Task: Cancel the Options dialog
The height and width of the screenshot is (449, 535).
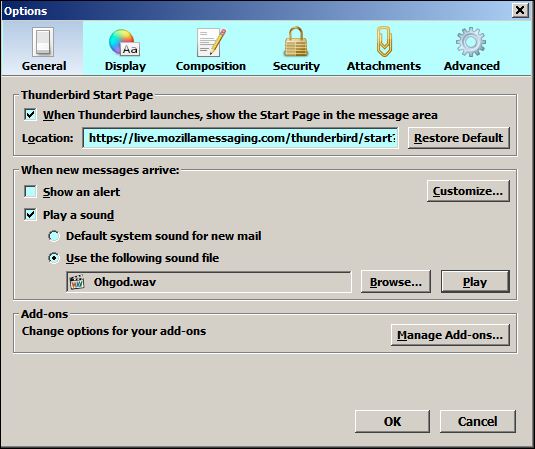Action: pyautogui.click(x=478, y=421)
